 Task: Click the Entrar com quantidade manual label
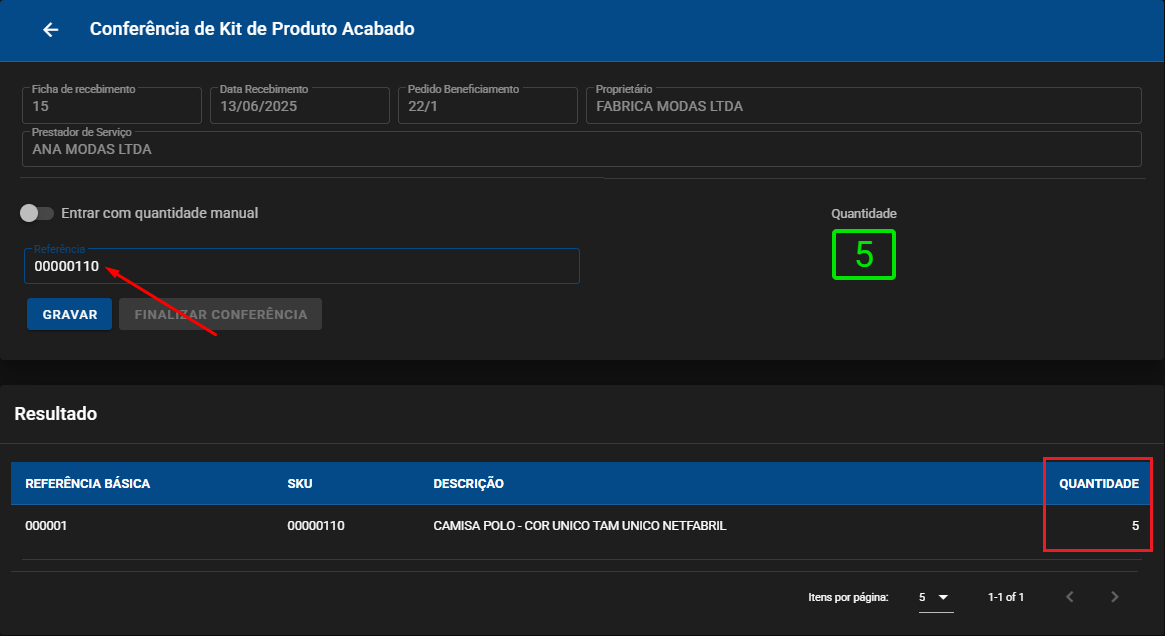click(x=160, y=213)
